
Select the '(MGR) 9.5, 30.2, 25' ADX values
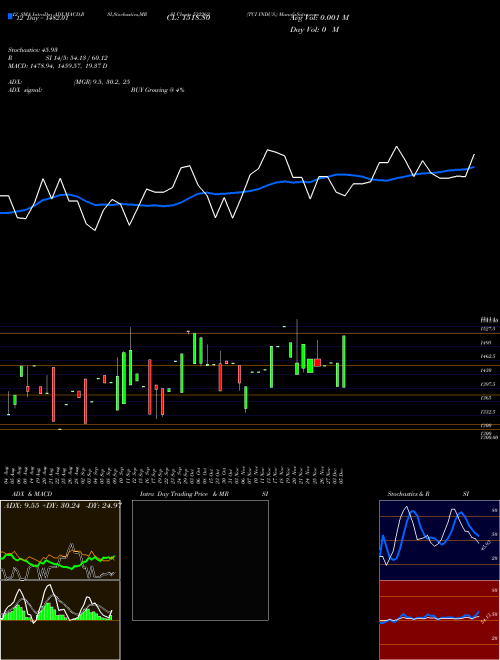(102, 82)
